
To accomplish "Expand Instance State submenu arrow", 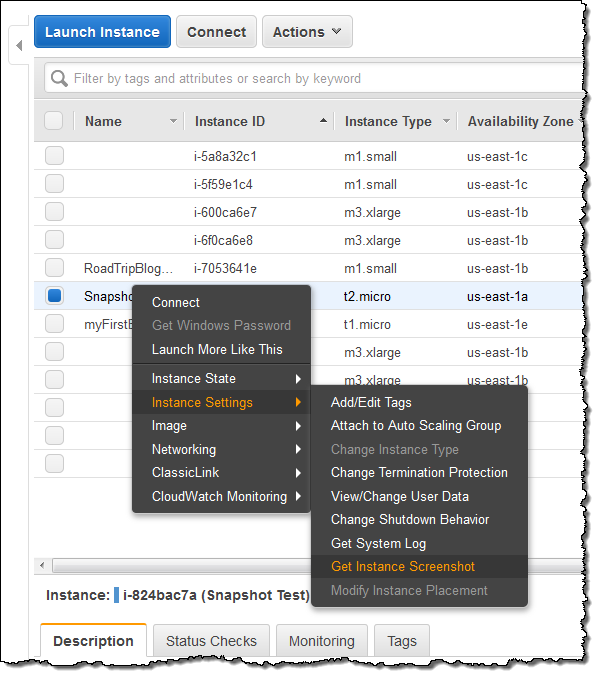I will click(298, 379).
